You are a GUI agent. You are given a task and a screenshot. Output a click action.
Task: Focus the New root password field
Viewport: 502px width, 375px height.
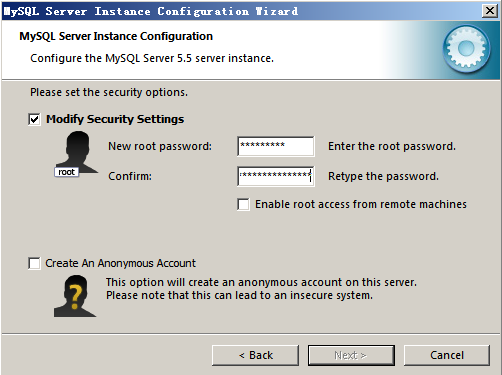click(276, 146)
